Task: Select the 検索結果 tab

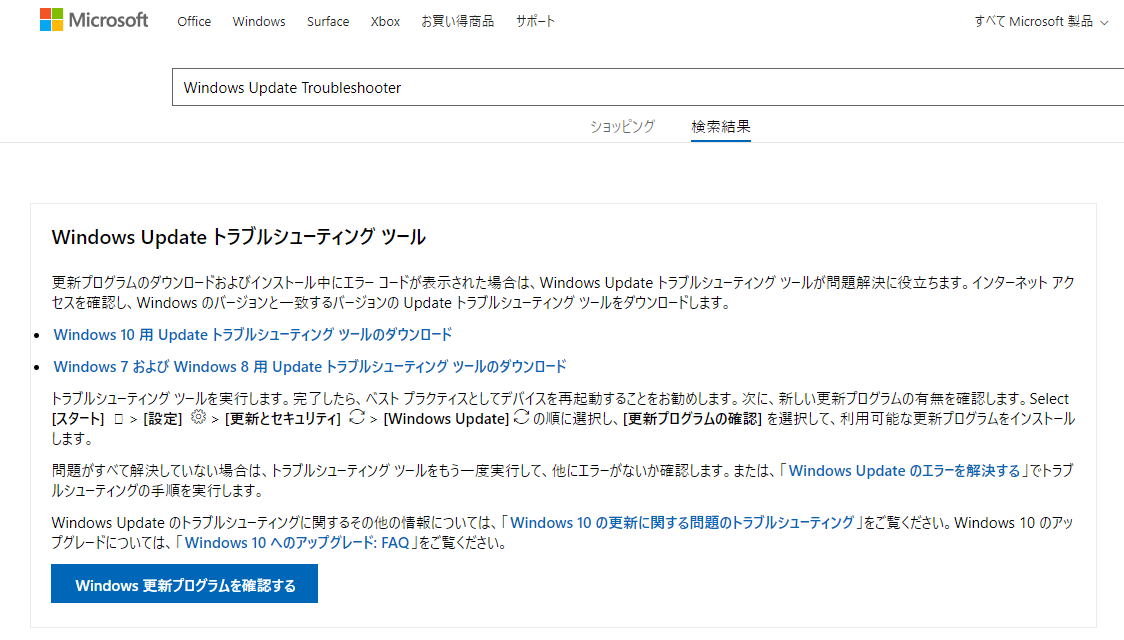Action: coord(720,127)
